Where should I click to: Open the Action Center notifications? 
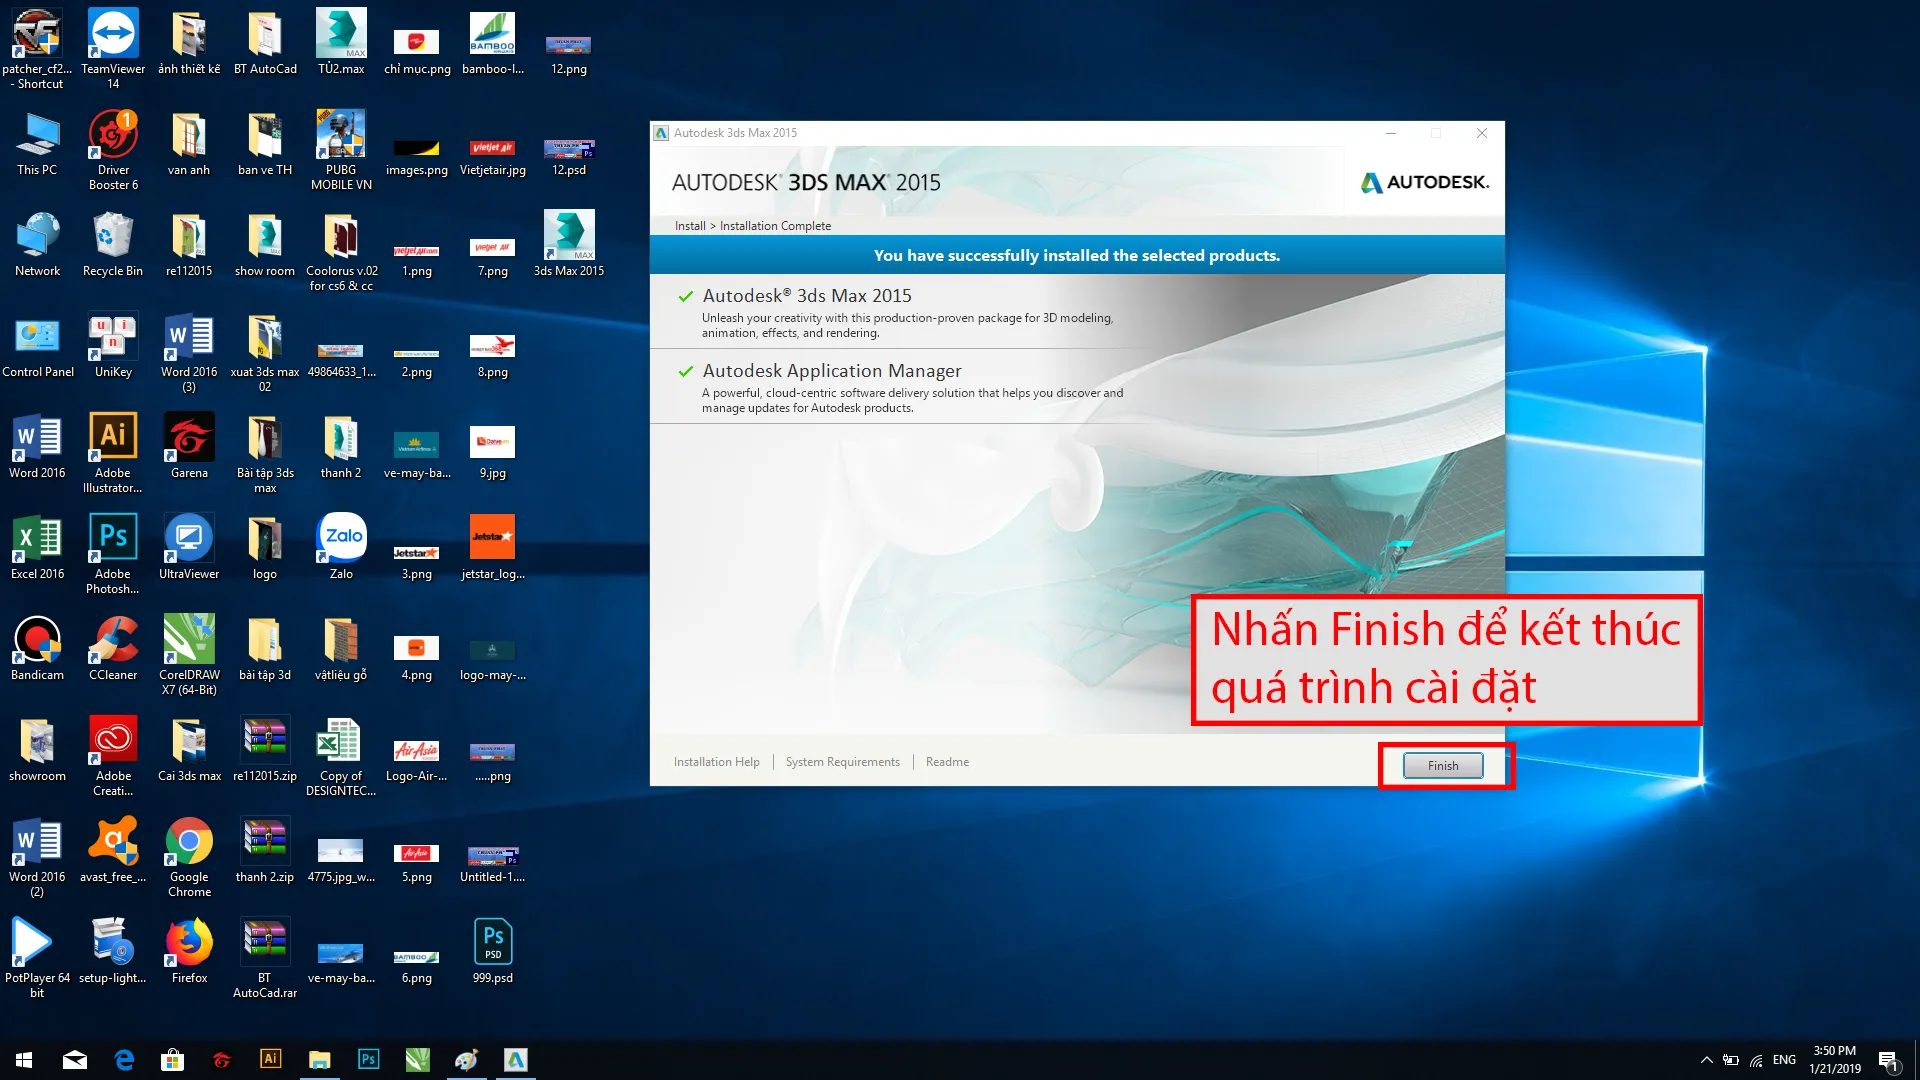click(x=1888, y=1060)
